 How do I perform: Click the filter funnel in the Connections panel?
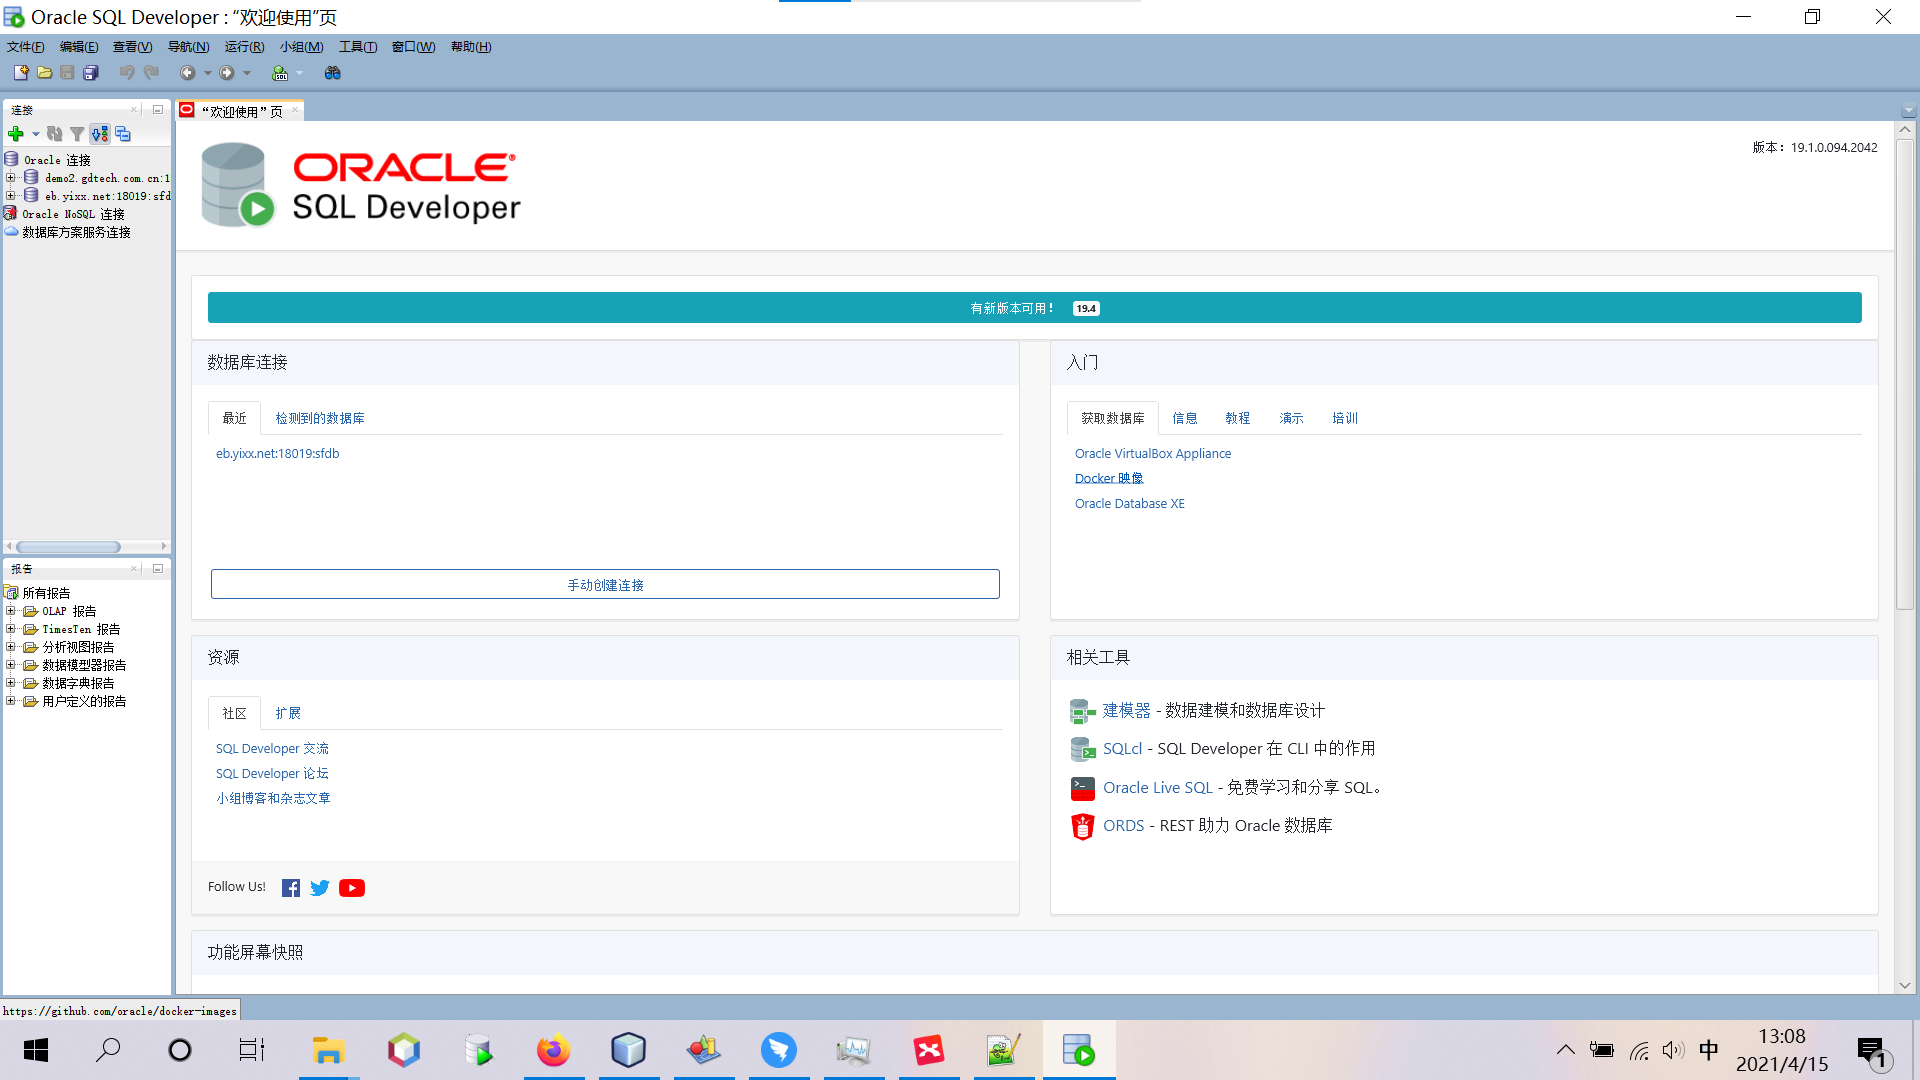tap(77, 134)
